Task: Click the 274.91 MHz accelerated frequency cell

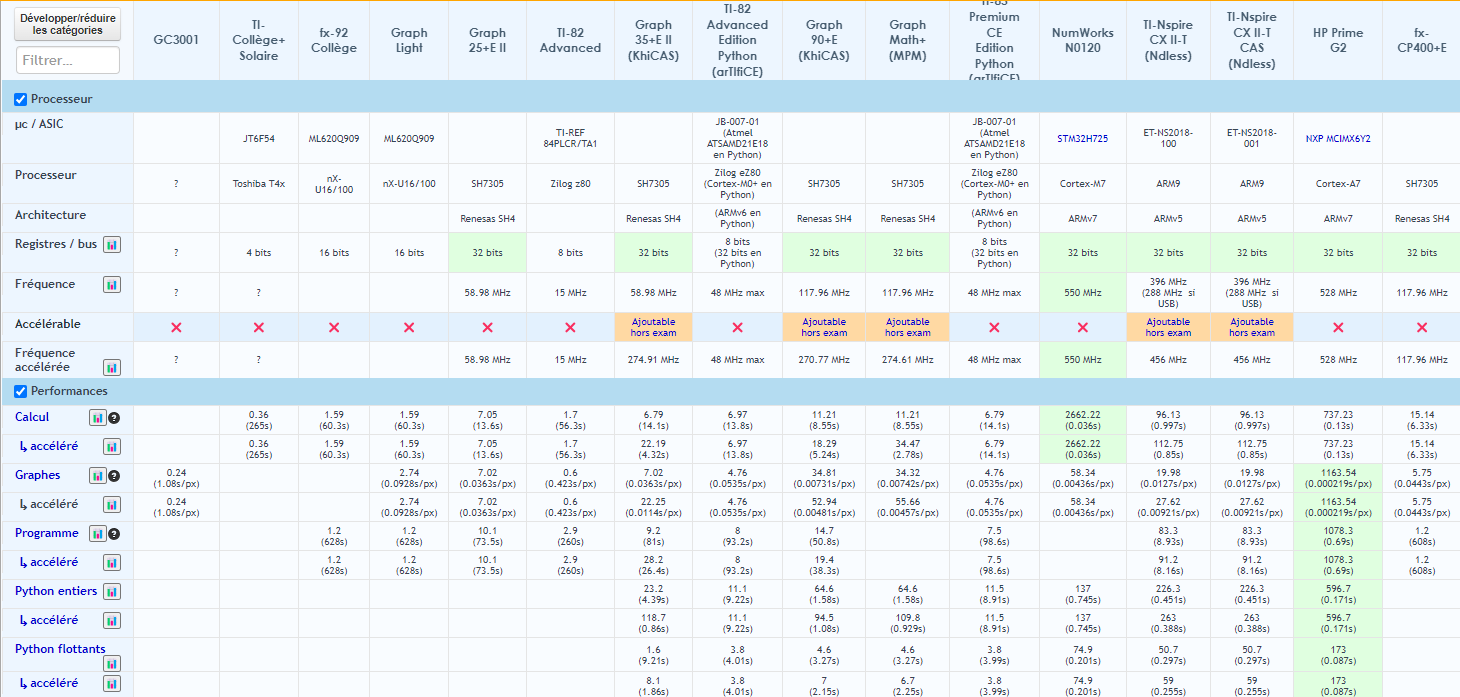Action: (x=653, y=360)
